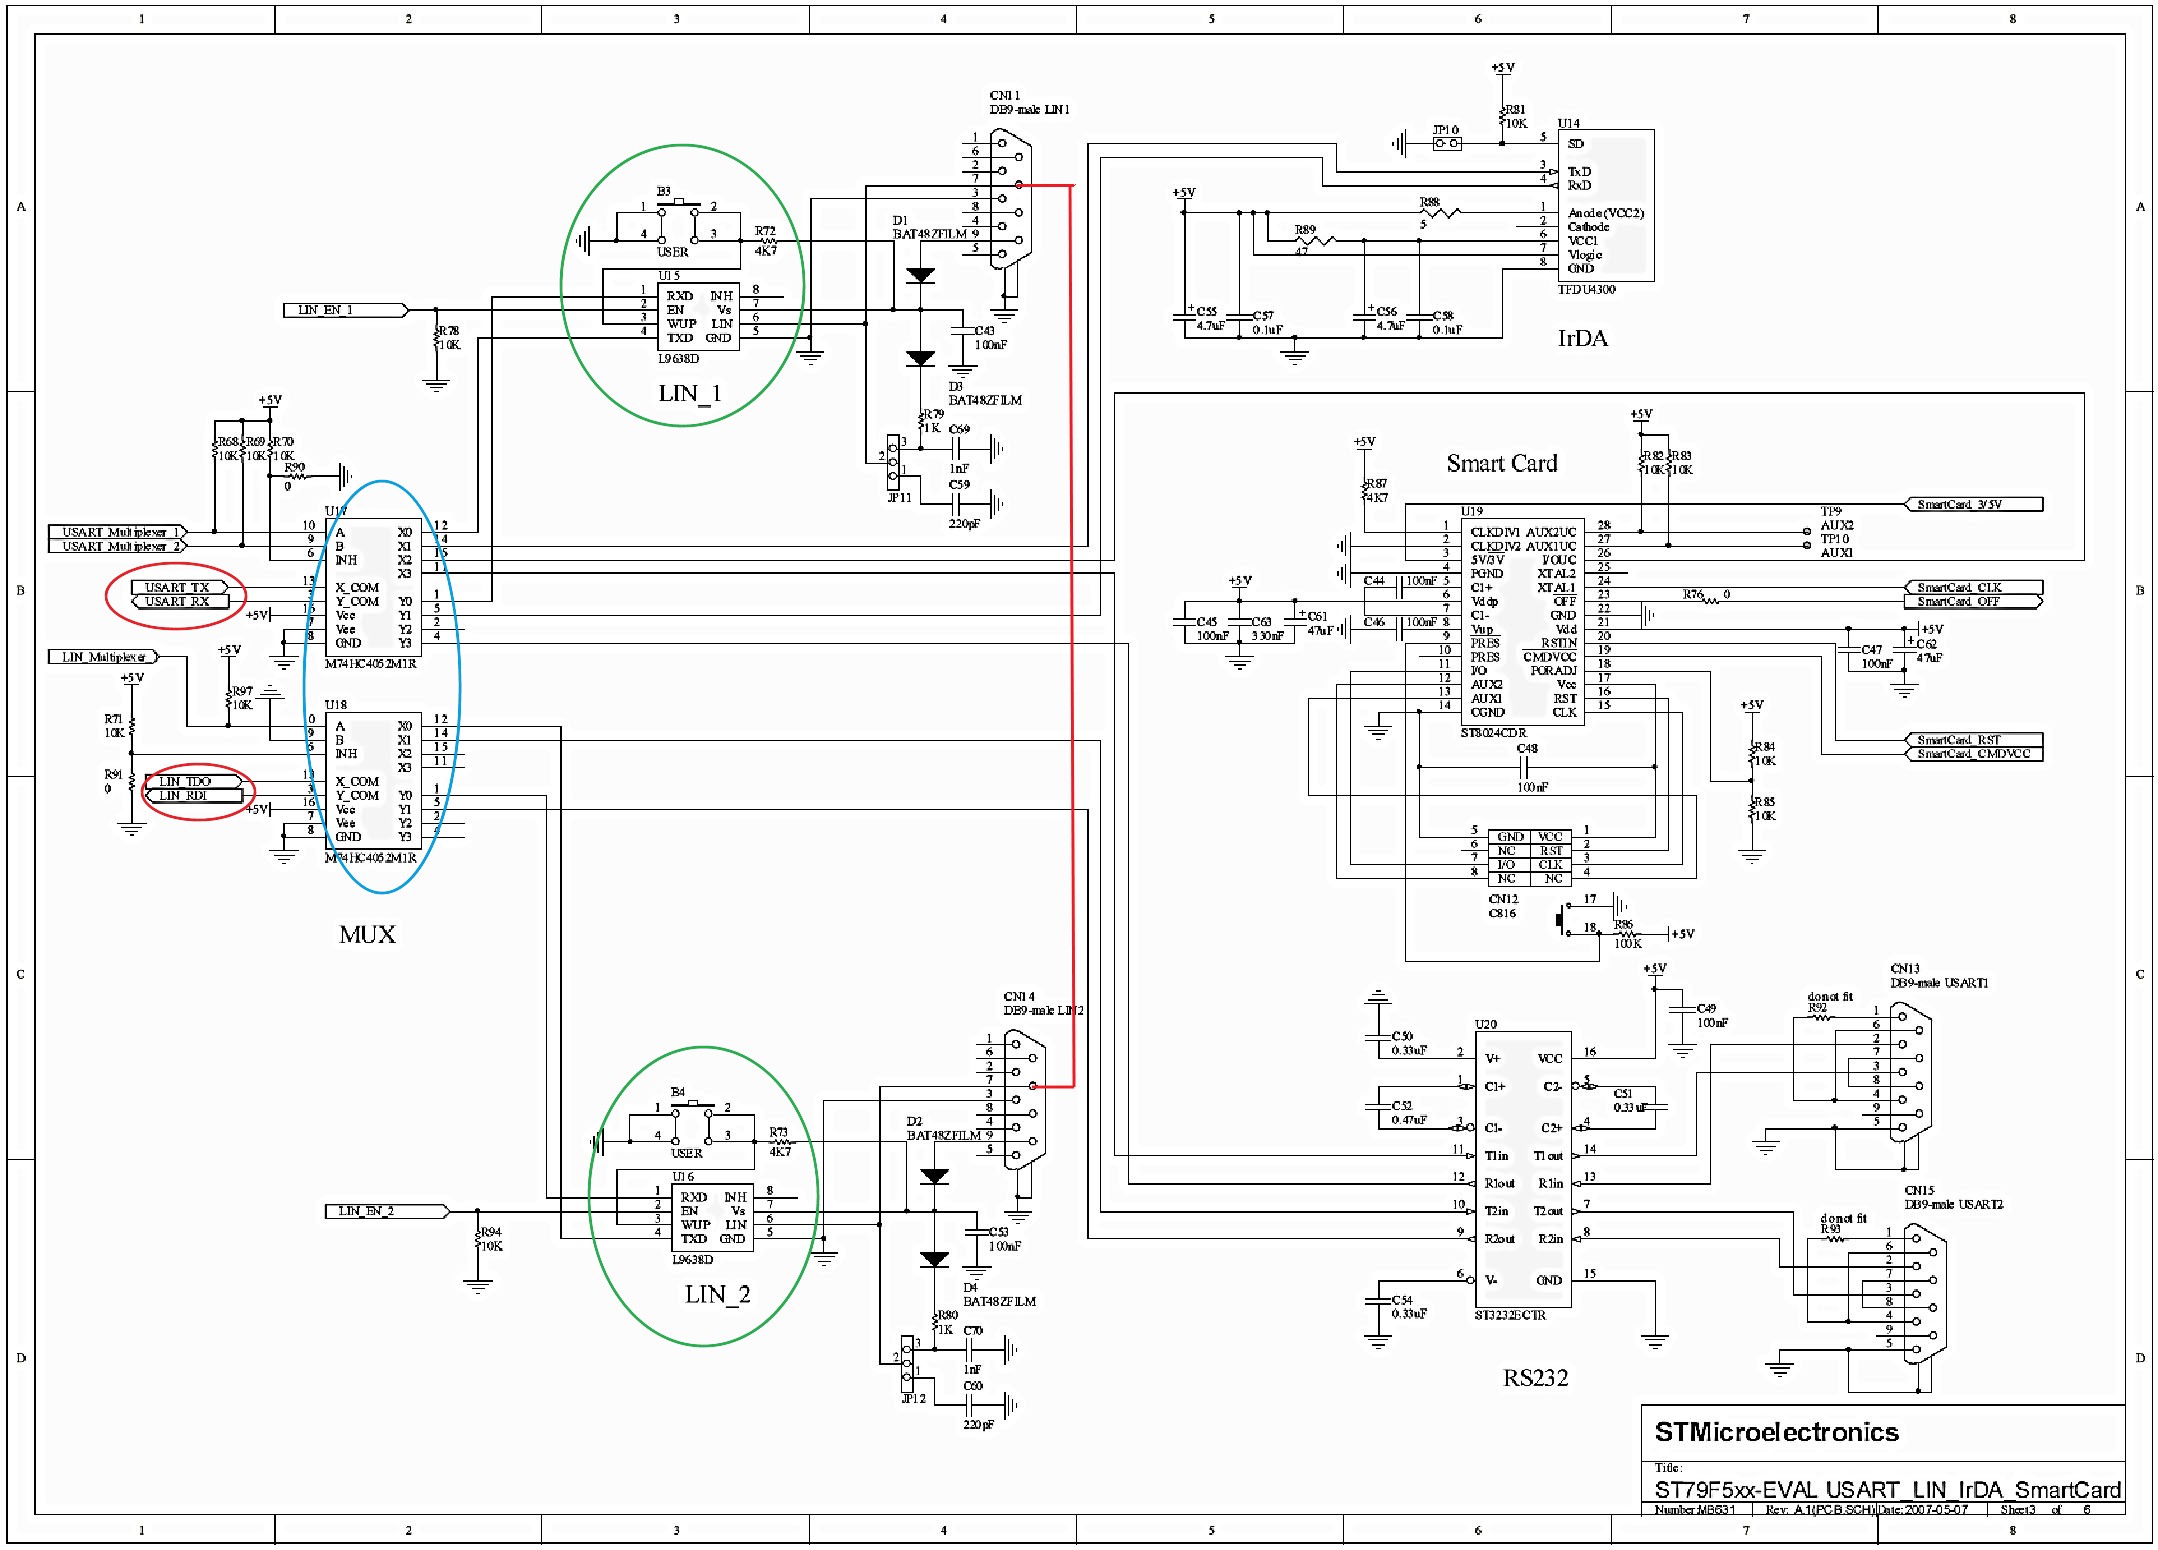The image size is (2158, 1550).
Task: Click the MUX block title
Action: pos(367,935)
